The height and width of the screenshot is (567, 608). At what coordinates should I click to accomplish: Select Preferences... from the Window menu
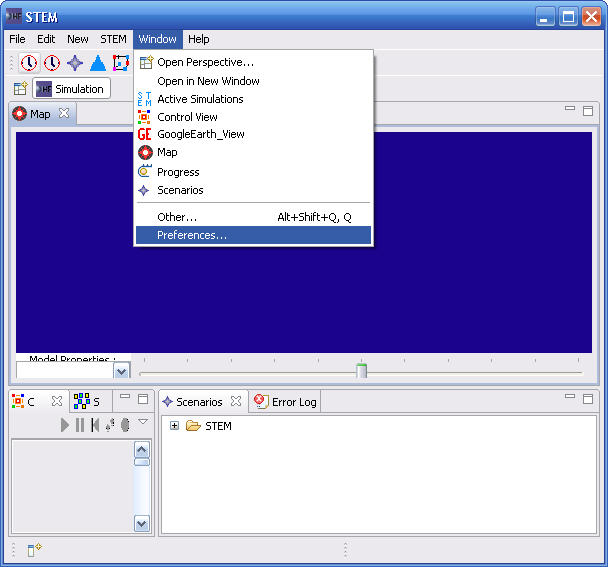pos(192,235)
